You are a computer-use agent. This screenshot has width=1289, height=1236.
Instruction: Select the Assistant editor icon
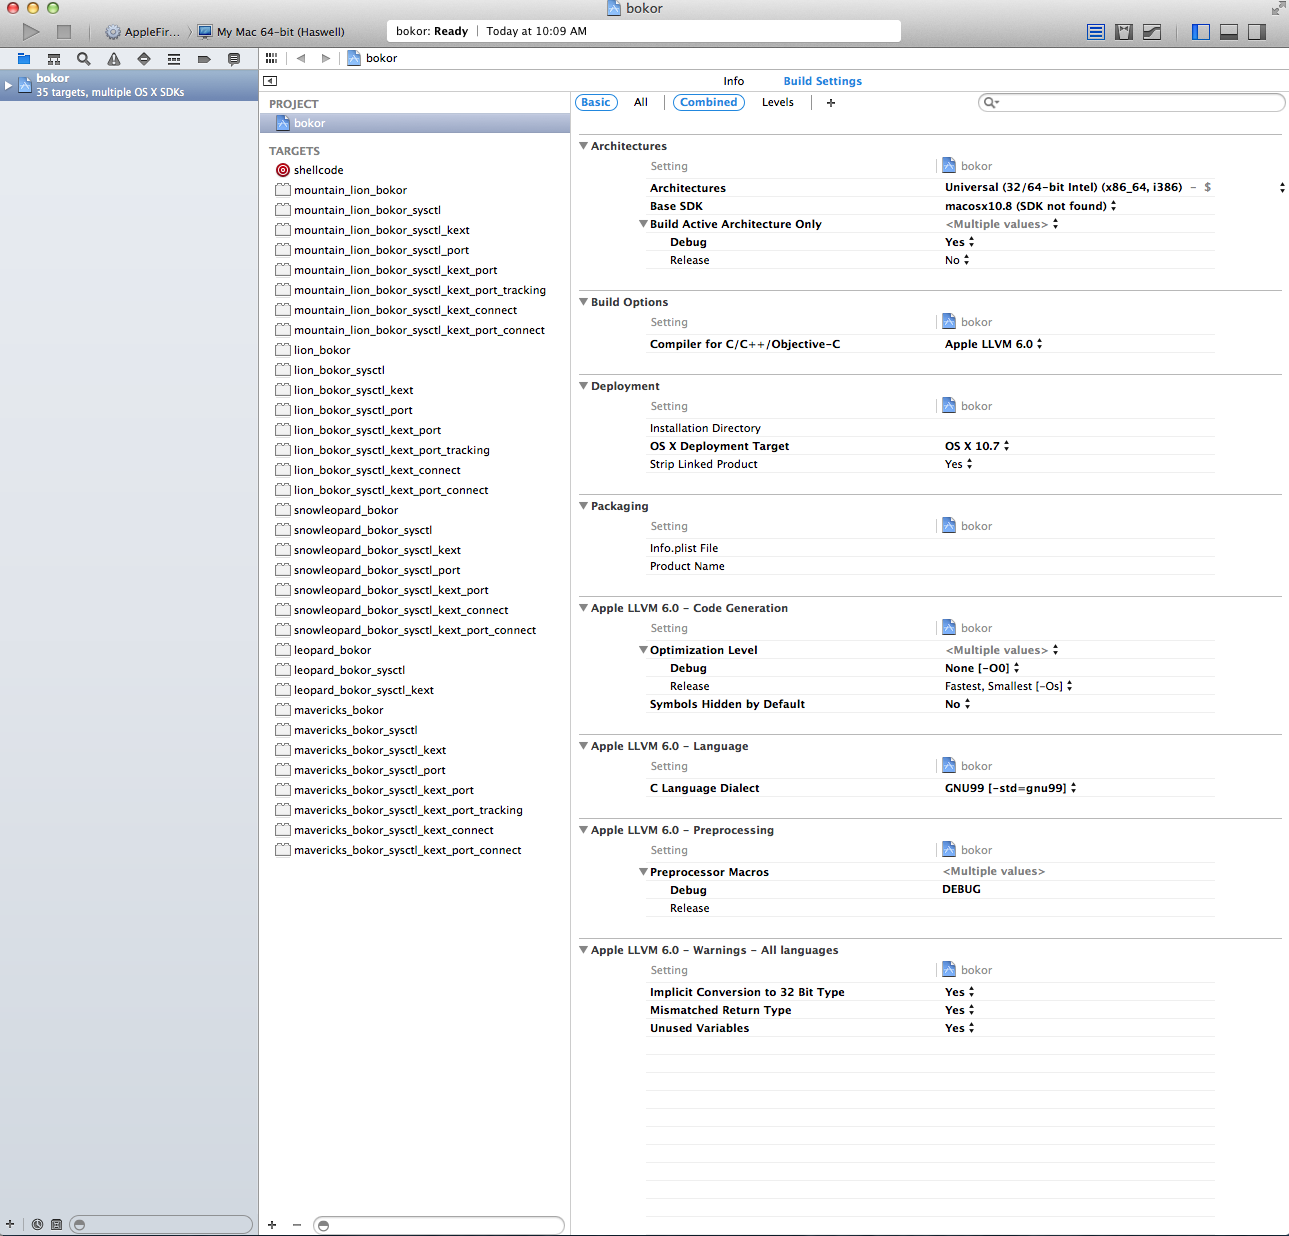point(1124,32)
